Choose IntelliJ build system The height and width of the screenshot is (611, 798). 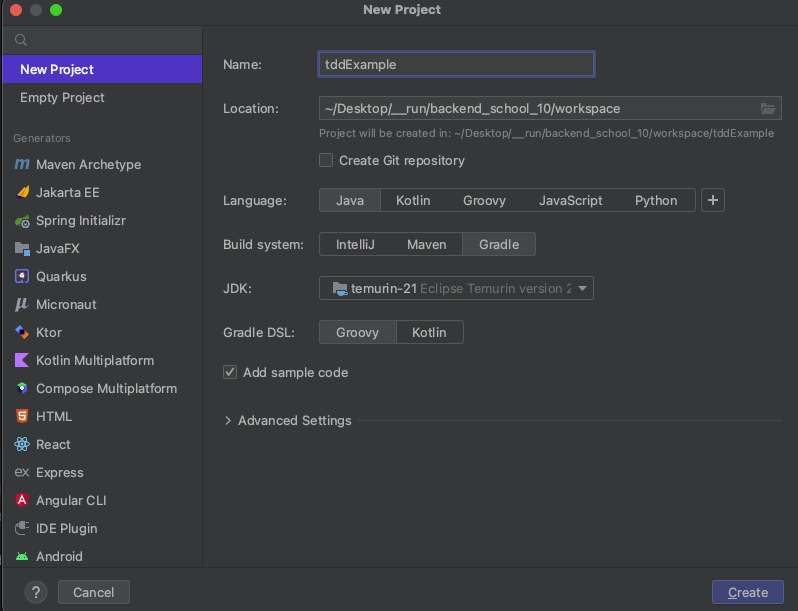coord(355,244)
